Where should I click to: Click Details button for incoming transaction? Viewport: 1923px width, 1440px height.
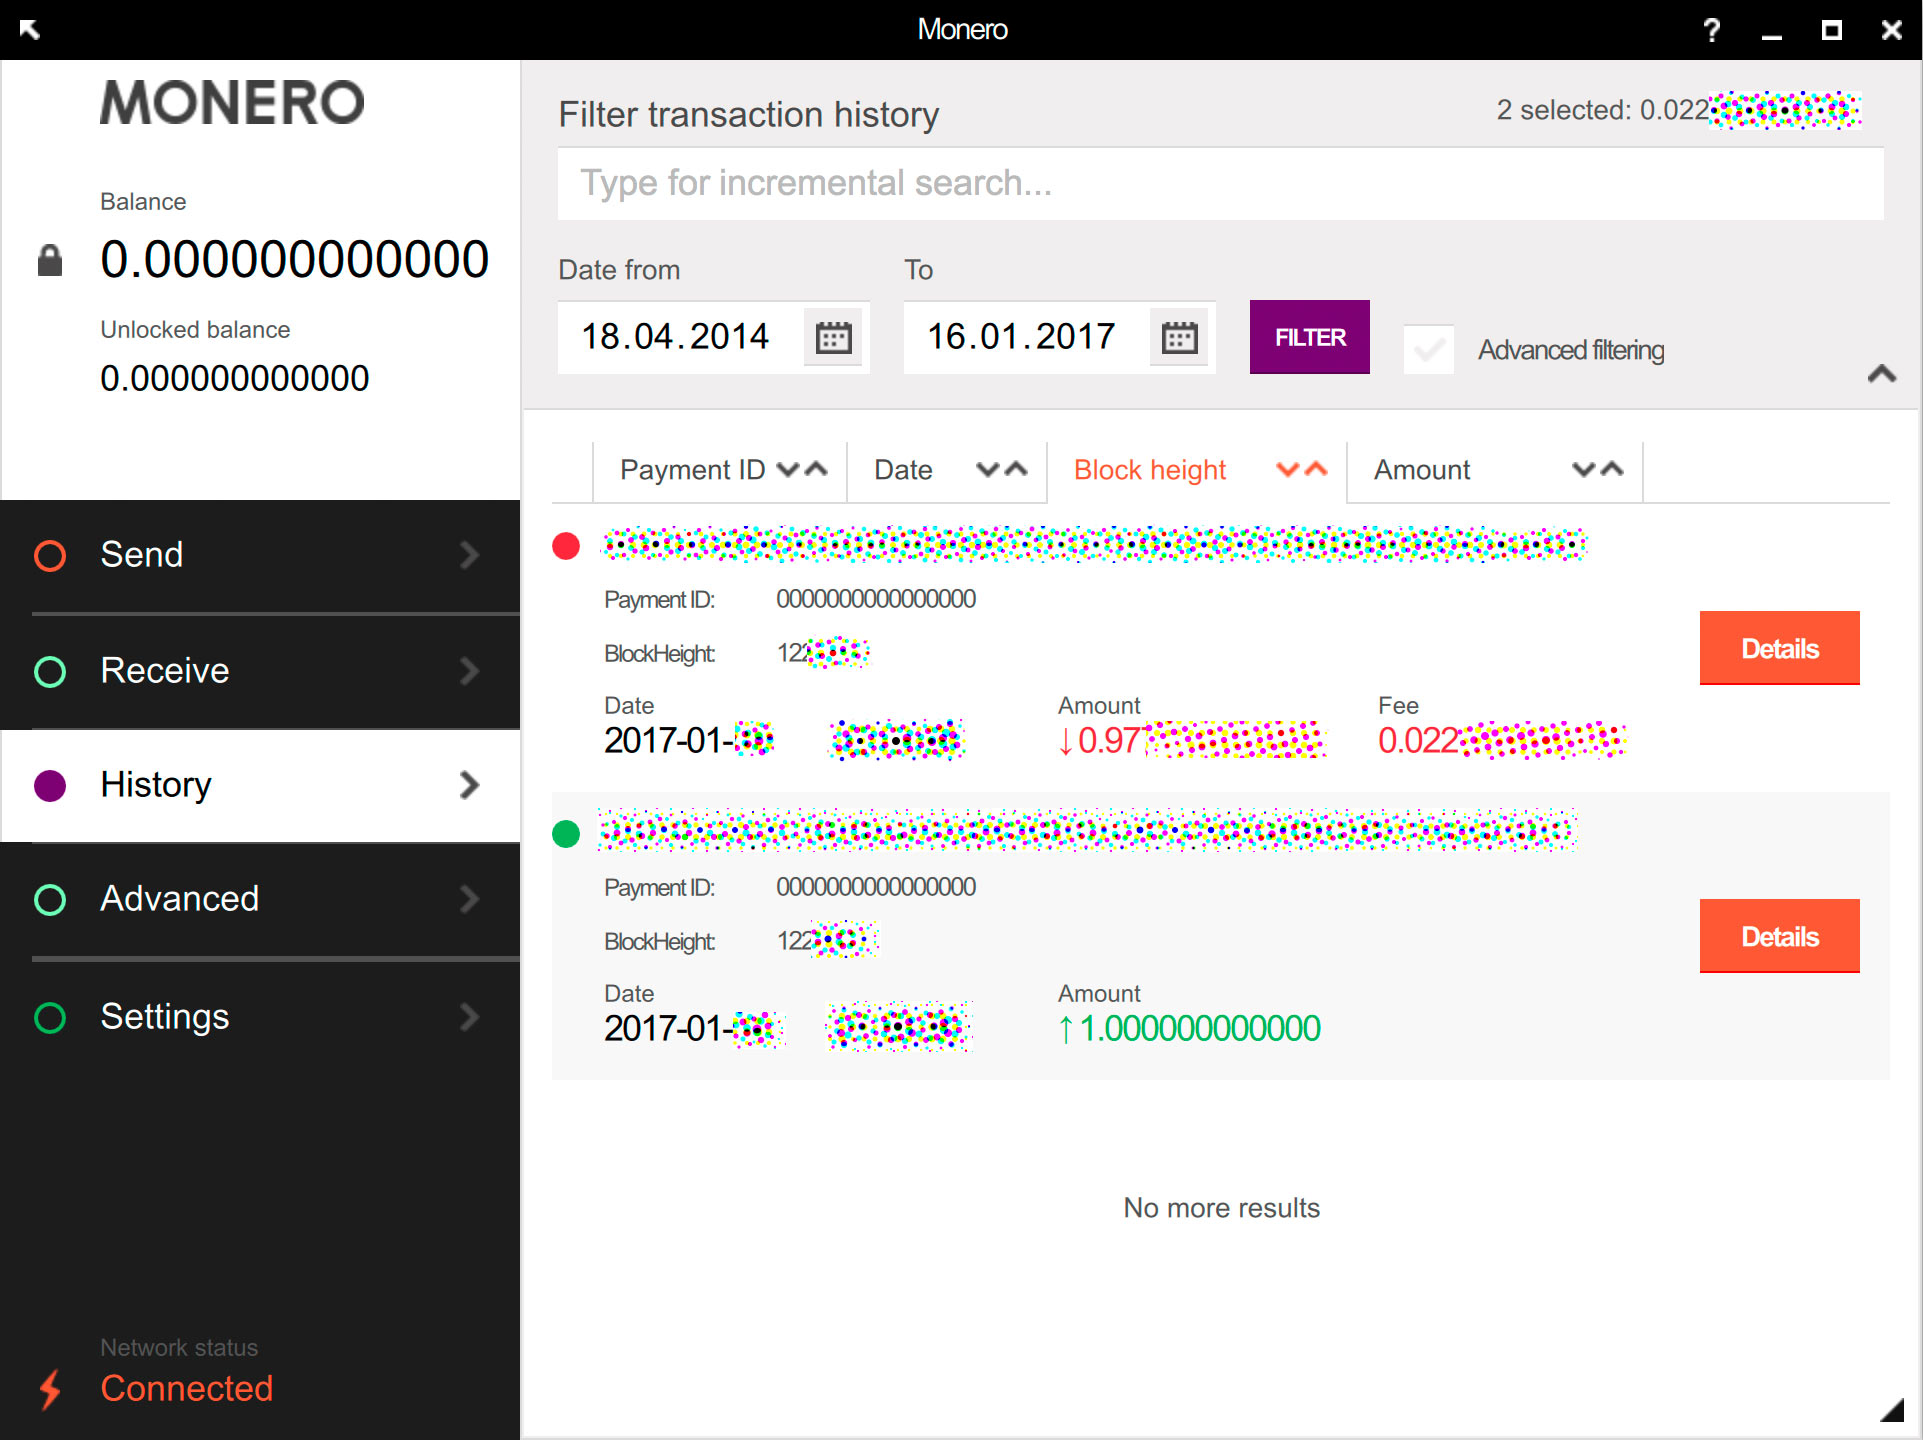(1778, 936)
